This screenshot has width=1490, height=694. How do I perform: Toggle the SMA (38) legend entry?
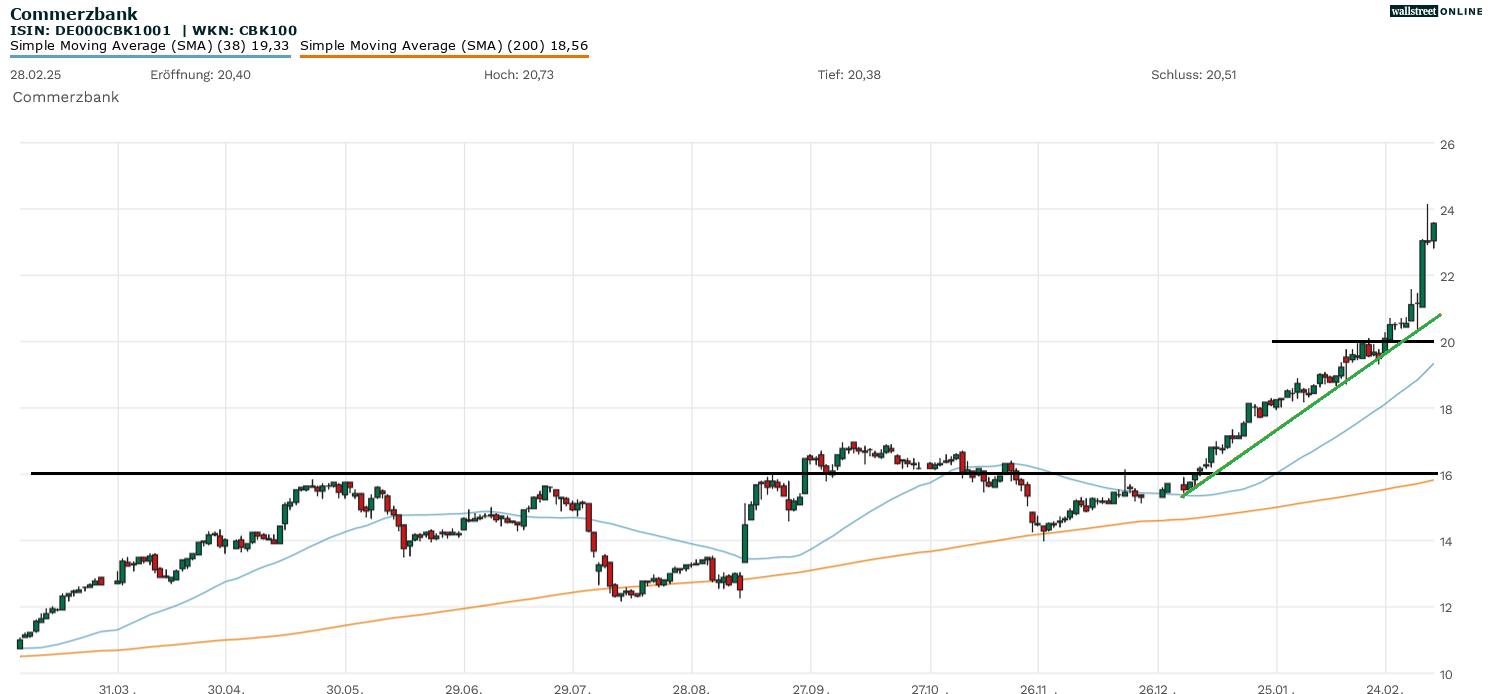(150, 46)
